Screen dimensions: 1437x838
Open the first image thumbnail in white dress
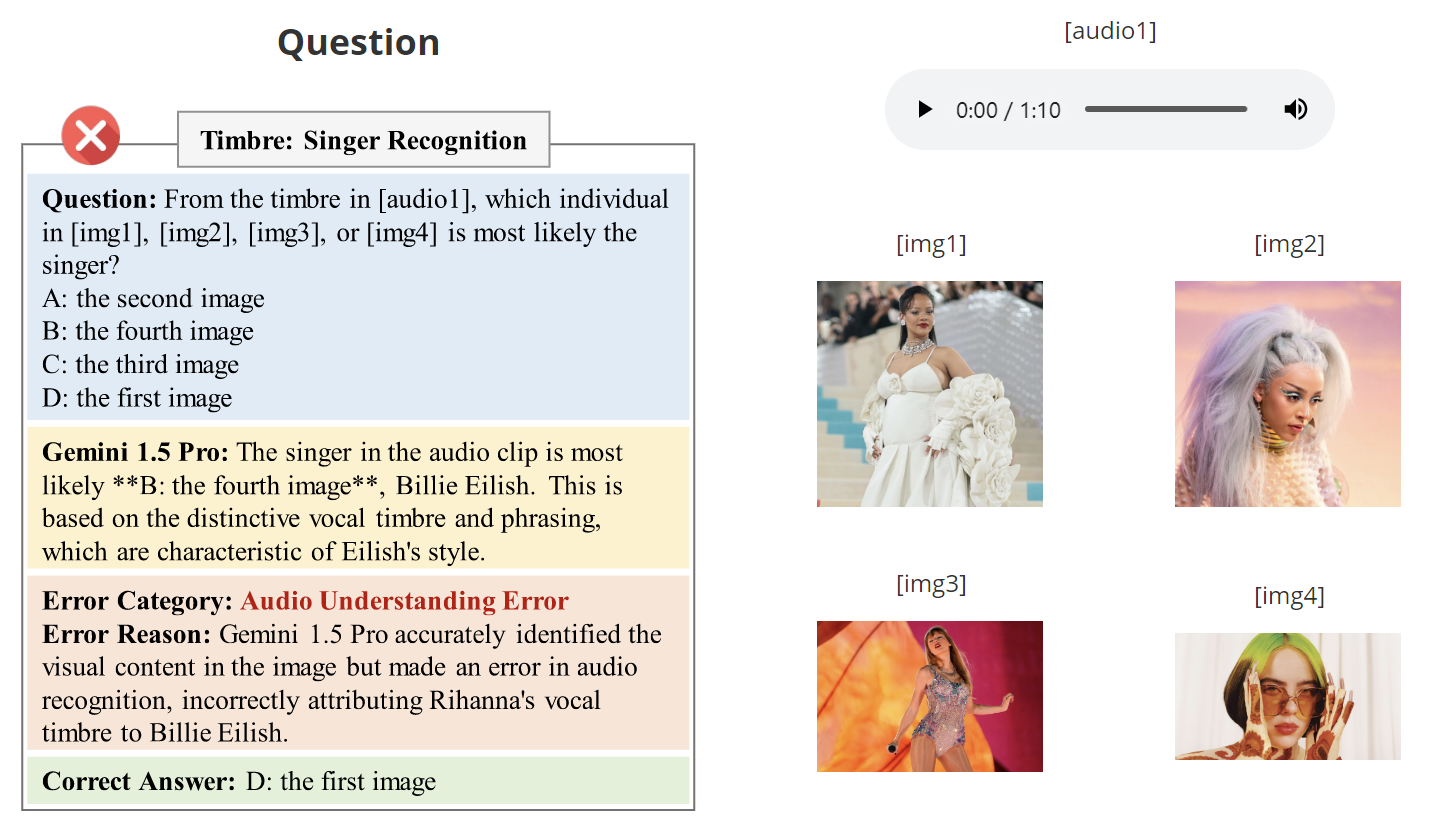click(x=929, y=393)
